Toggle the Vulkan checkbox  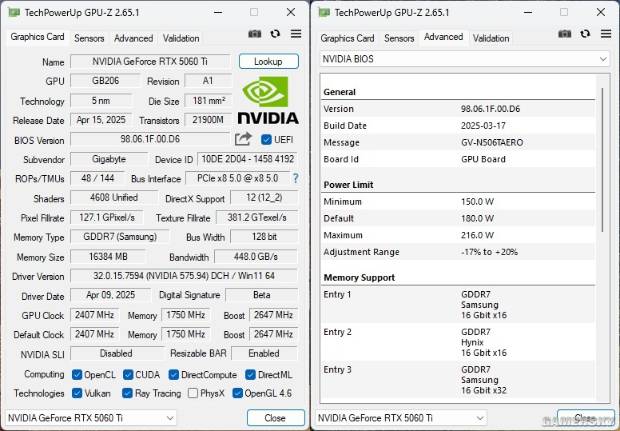pos(77,393)
